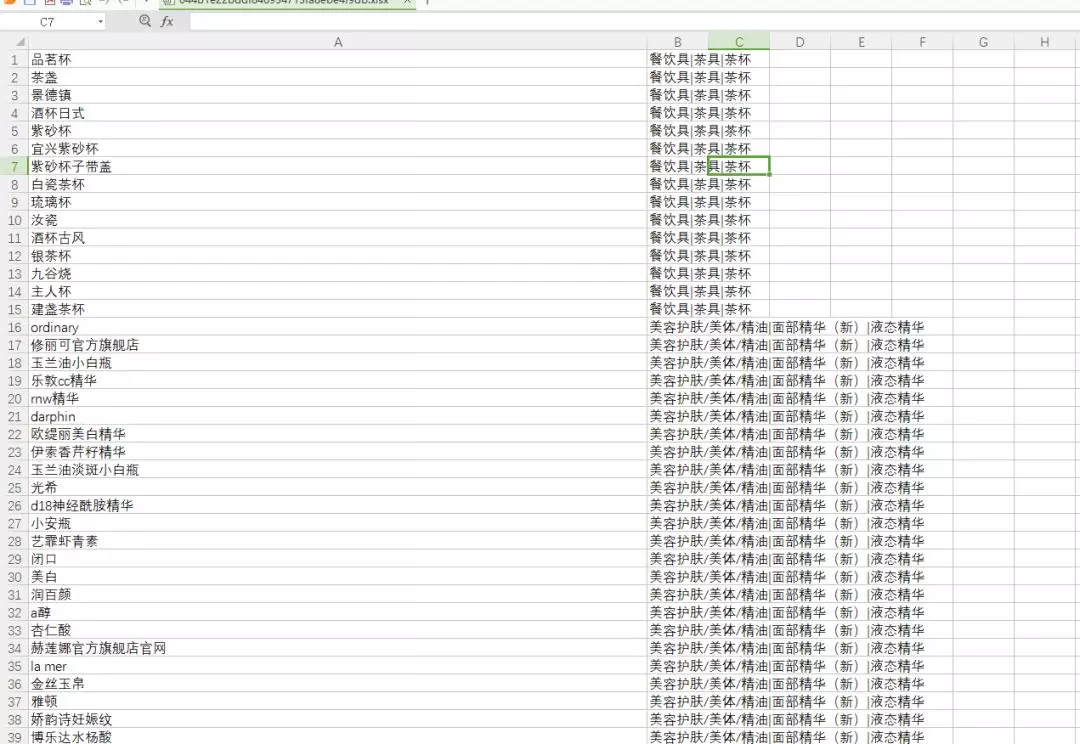This screenshot has width=1080, height=744.
Task: Select column G header
Action: 984,42
